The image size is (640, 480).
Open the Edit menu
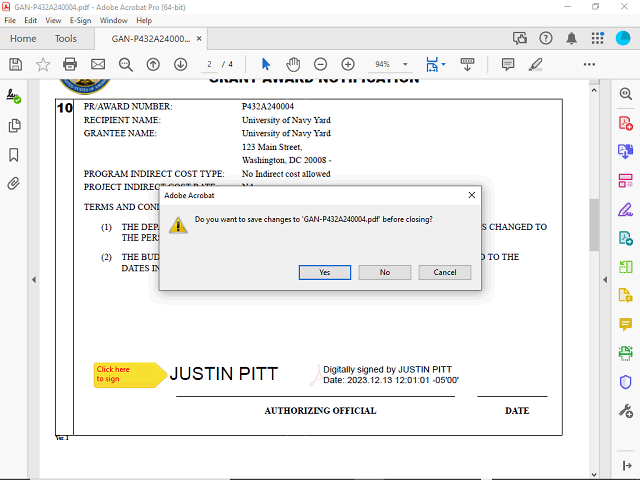(31, 20)
